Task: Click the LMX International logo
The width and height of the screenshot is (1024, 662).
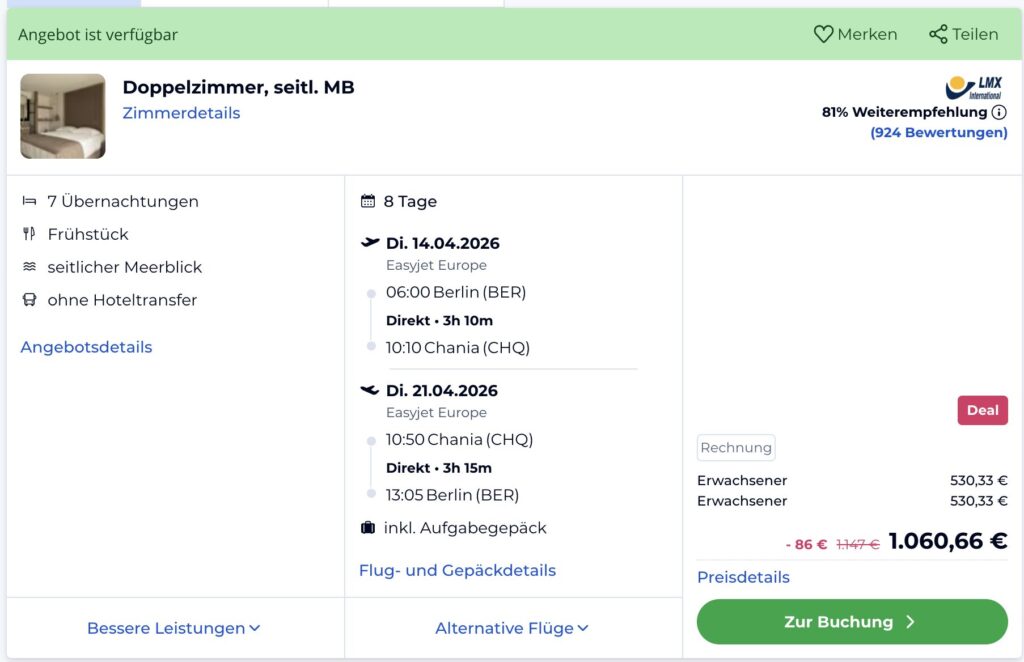Action: 973,87
